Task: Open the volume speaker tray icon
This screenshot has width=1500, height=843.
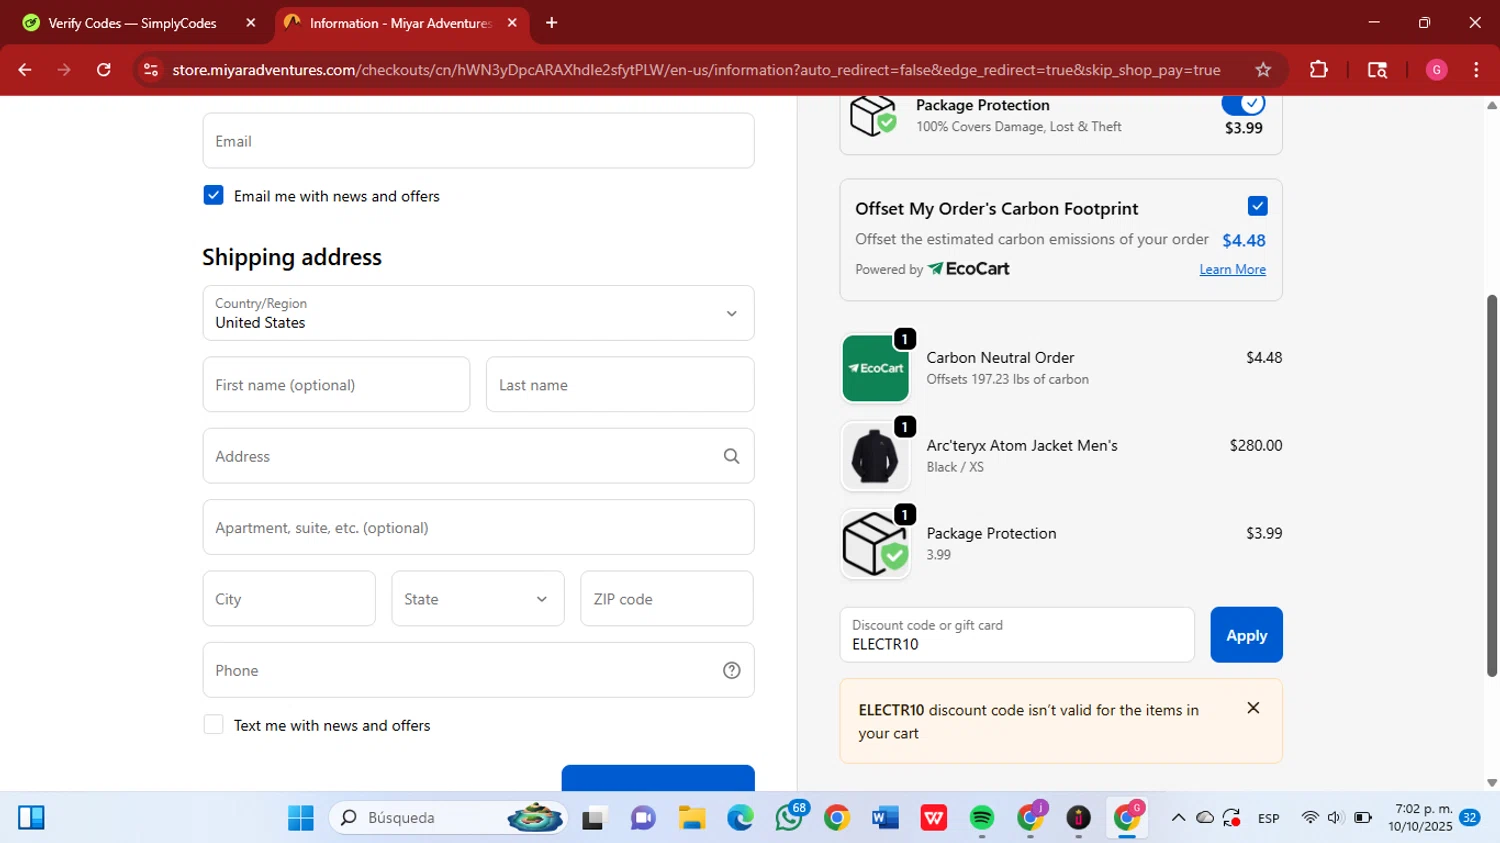Action: tap(1335, 818)
